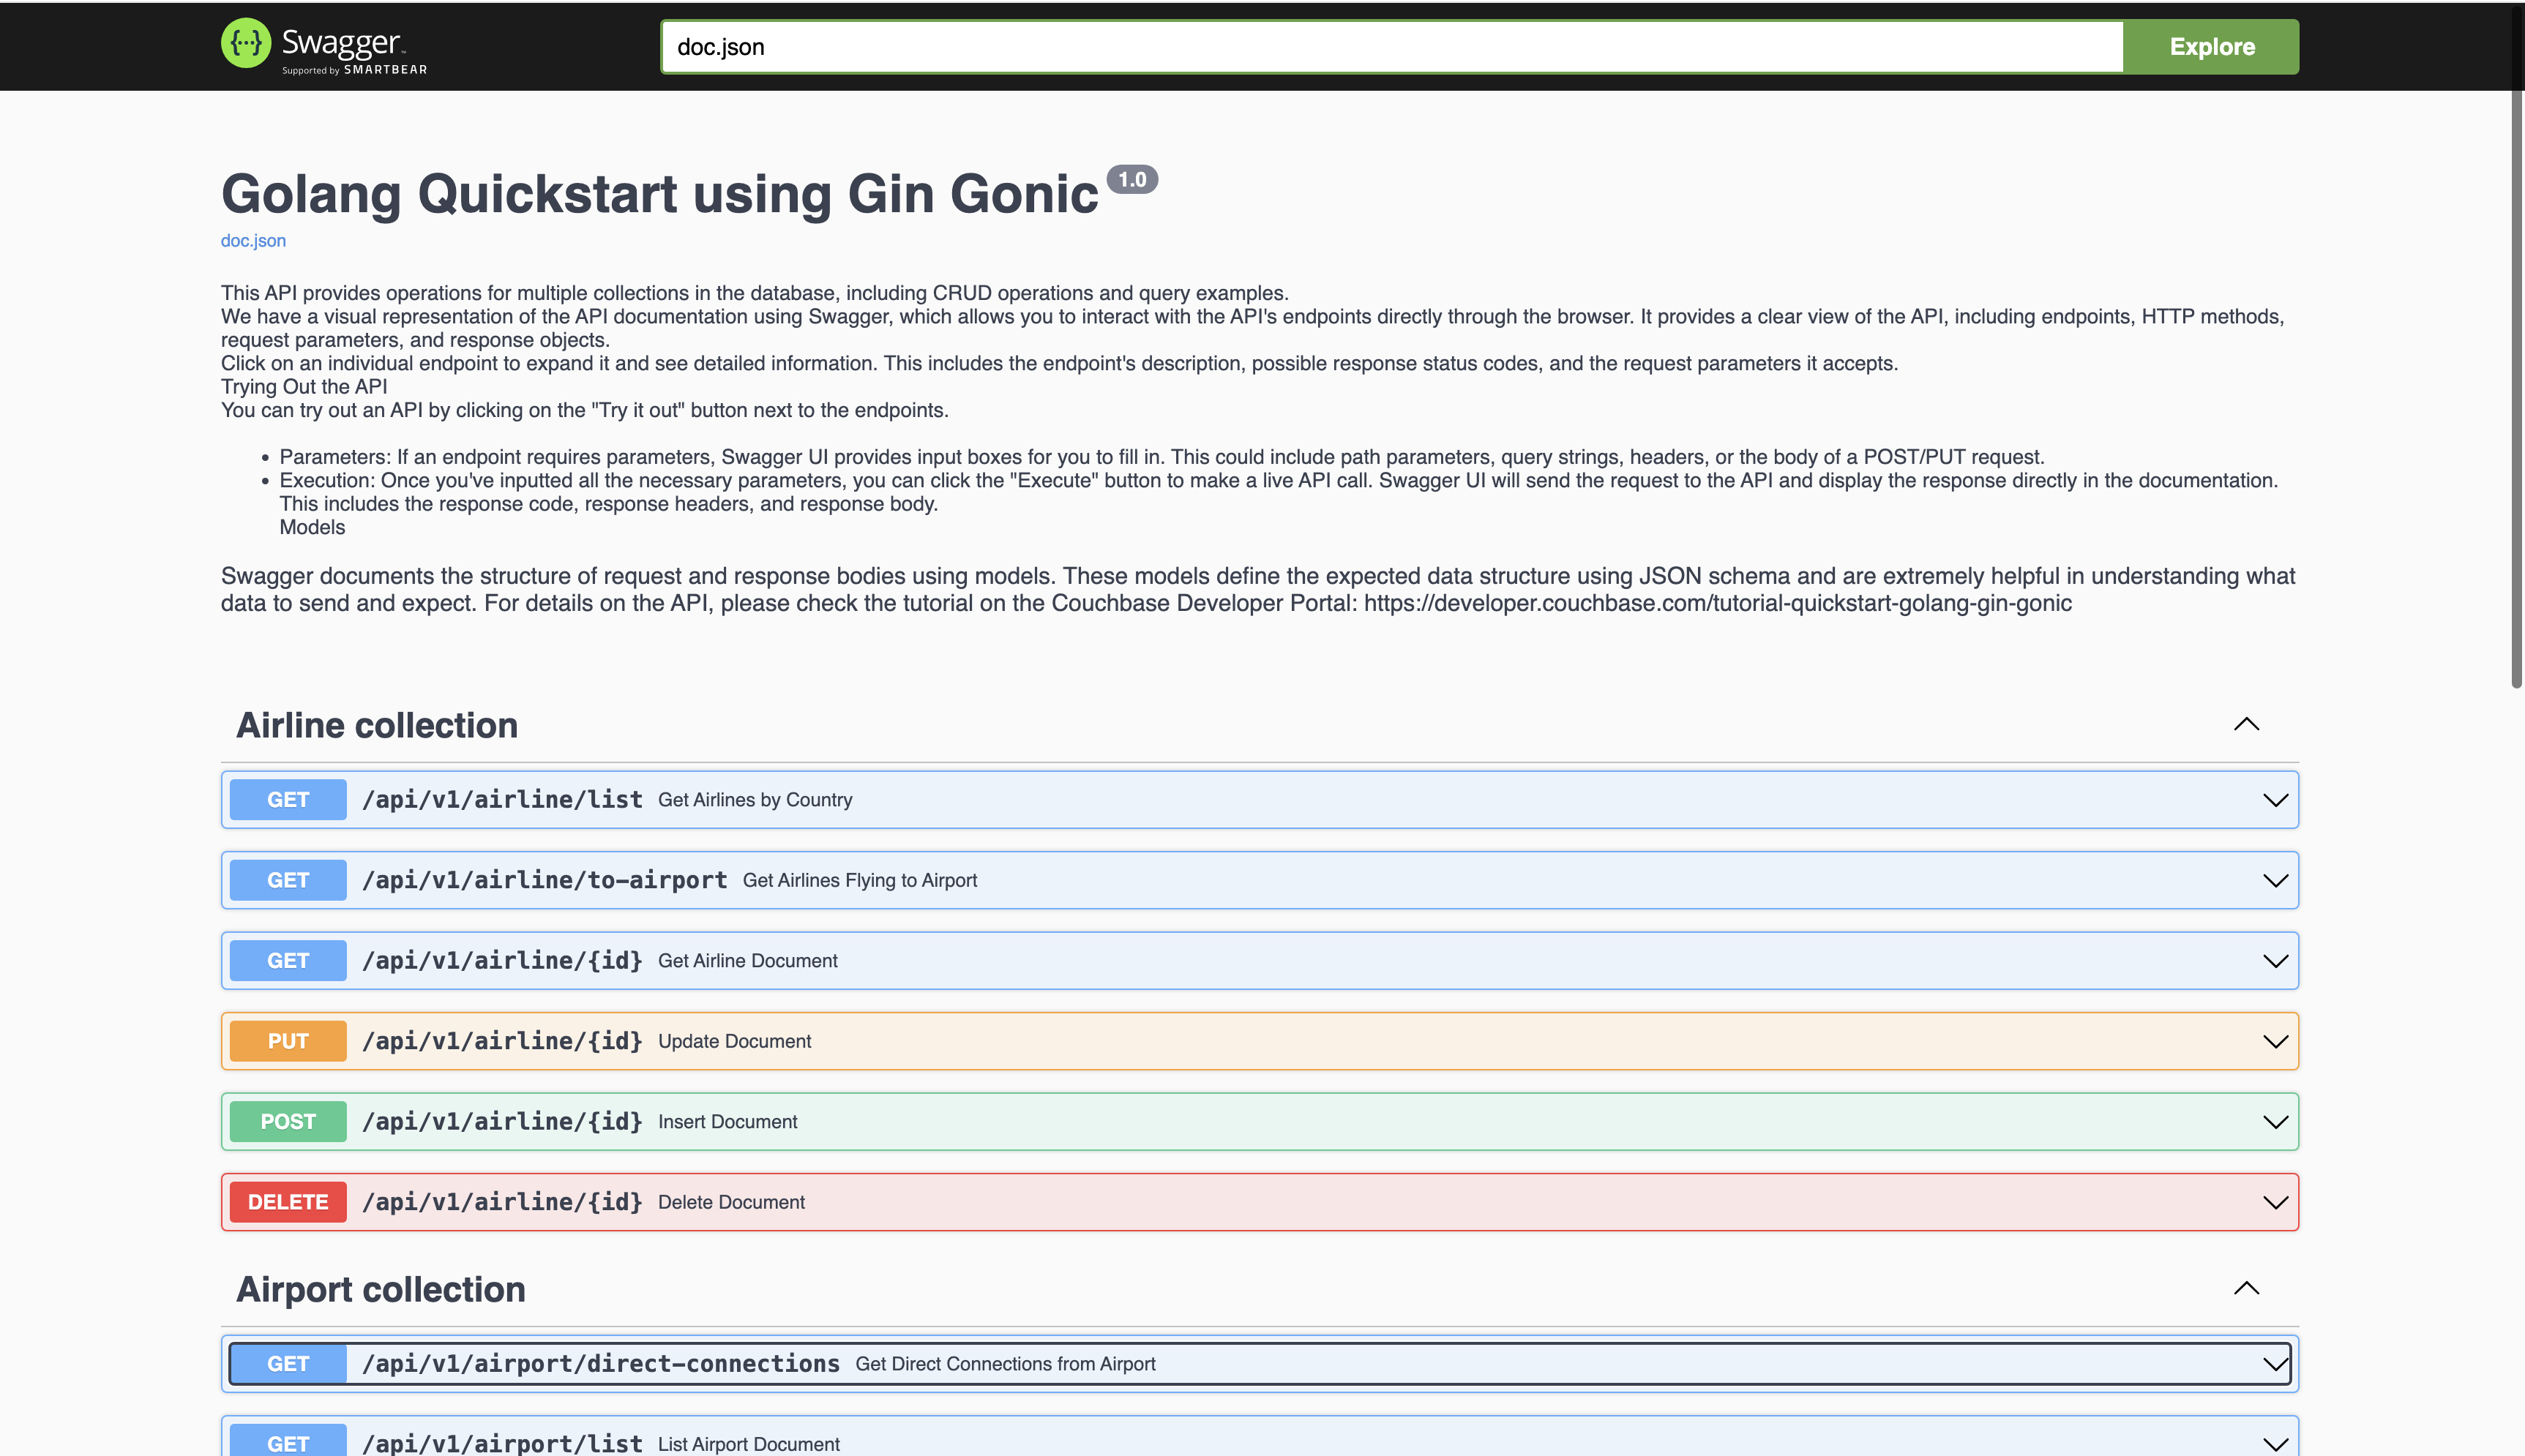Click GET badge for airline/list endpoint

click(288, 800)
